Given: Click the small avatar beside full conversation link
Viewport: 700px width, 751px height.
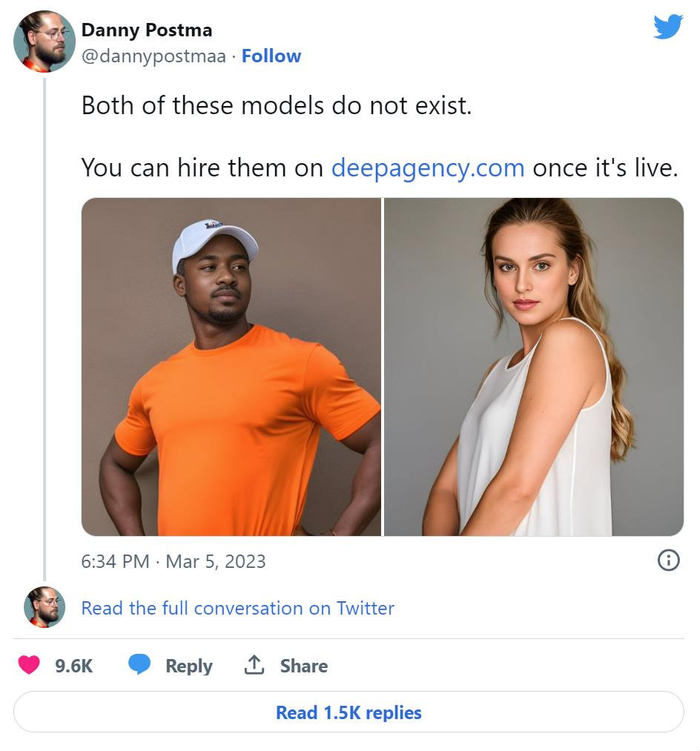Looking at the screenshot, I should 44,607.
